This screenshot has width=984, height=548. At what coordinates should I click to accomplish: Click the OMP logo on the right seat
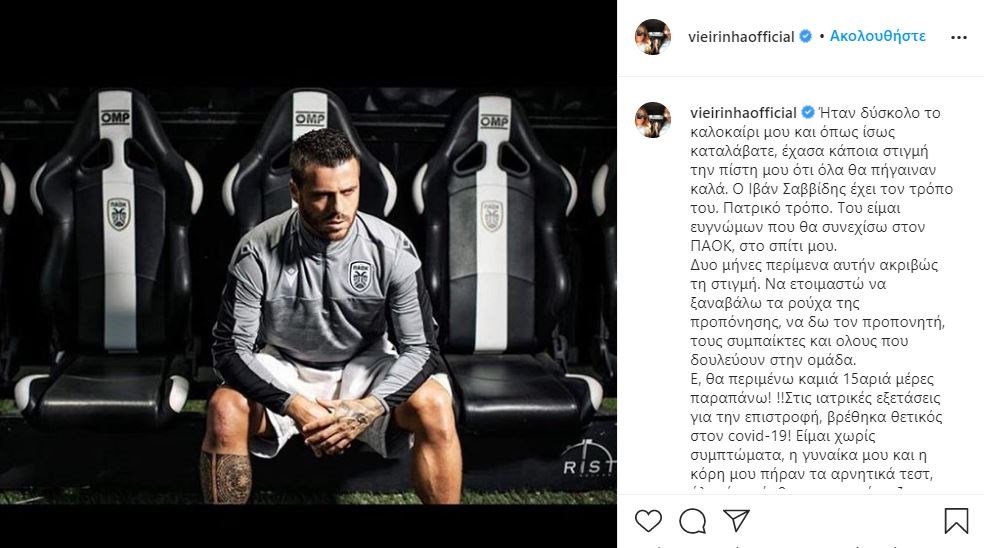pyautogui.click(x=493, y=121)
